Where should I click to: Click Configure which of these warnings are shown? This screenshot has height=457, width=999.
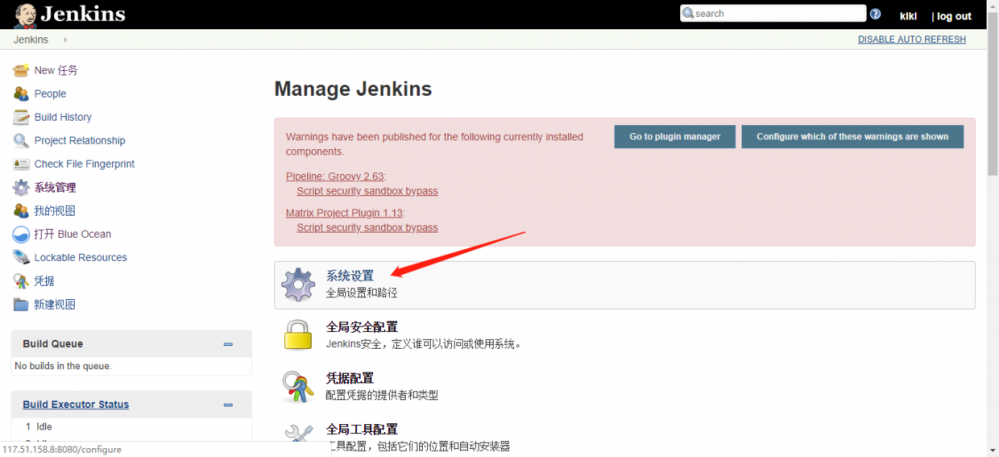tap(852, 136)
